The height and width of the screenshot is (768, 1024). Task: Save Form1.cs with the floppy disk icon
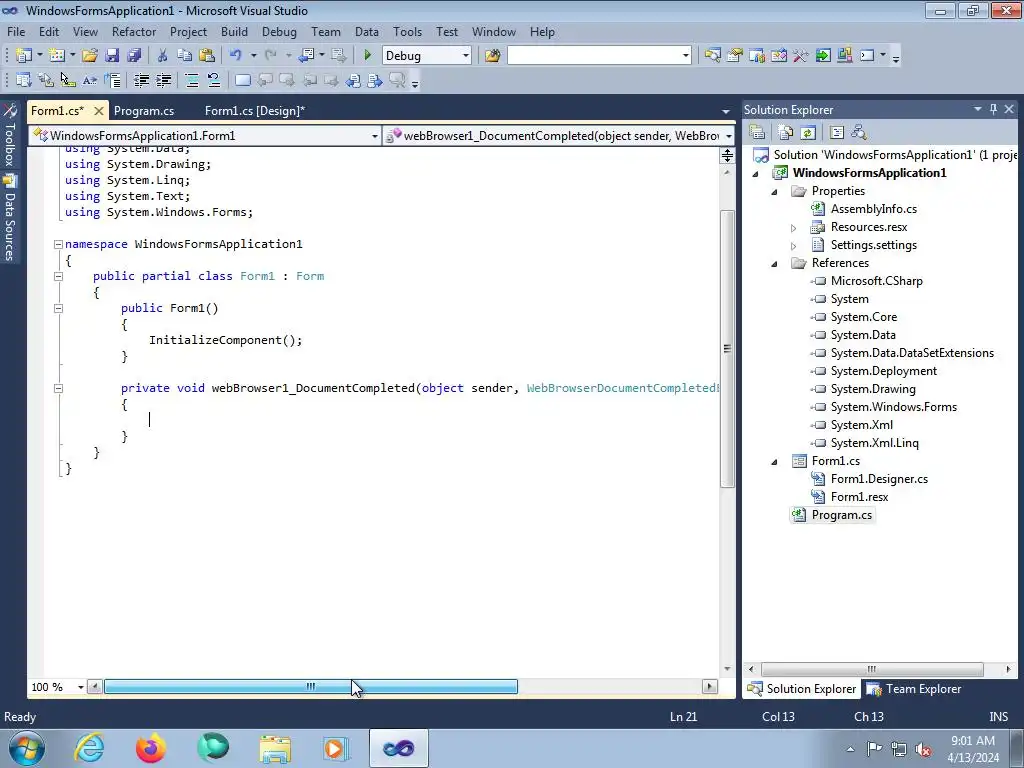point(112,56)
